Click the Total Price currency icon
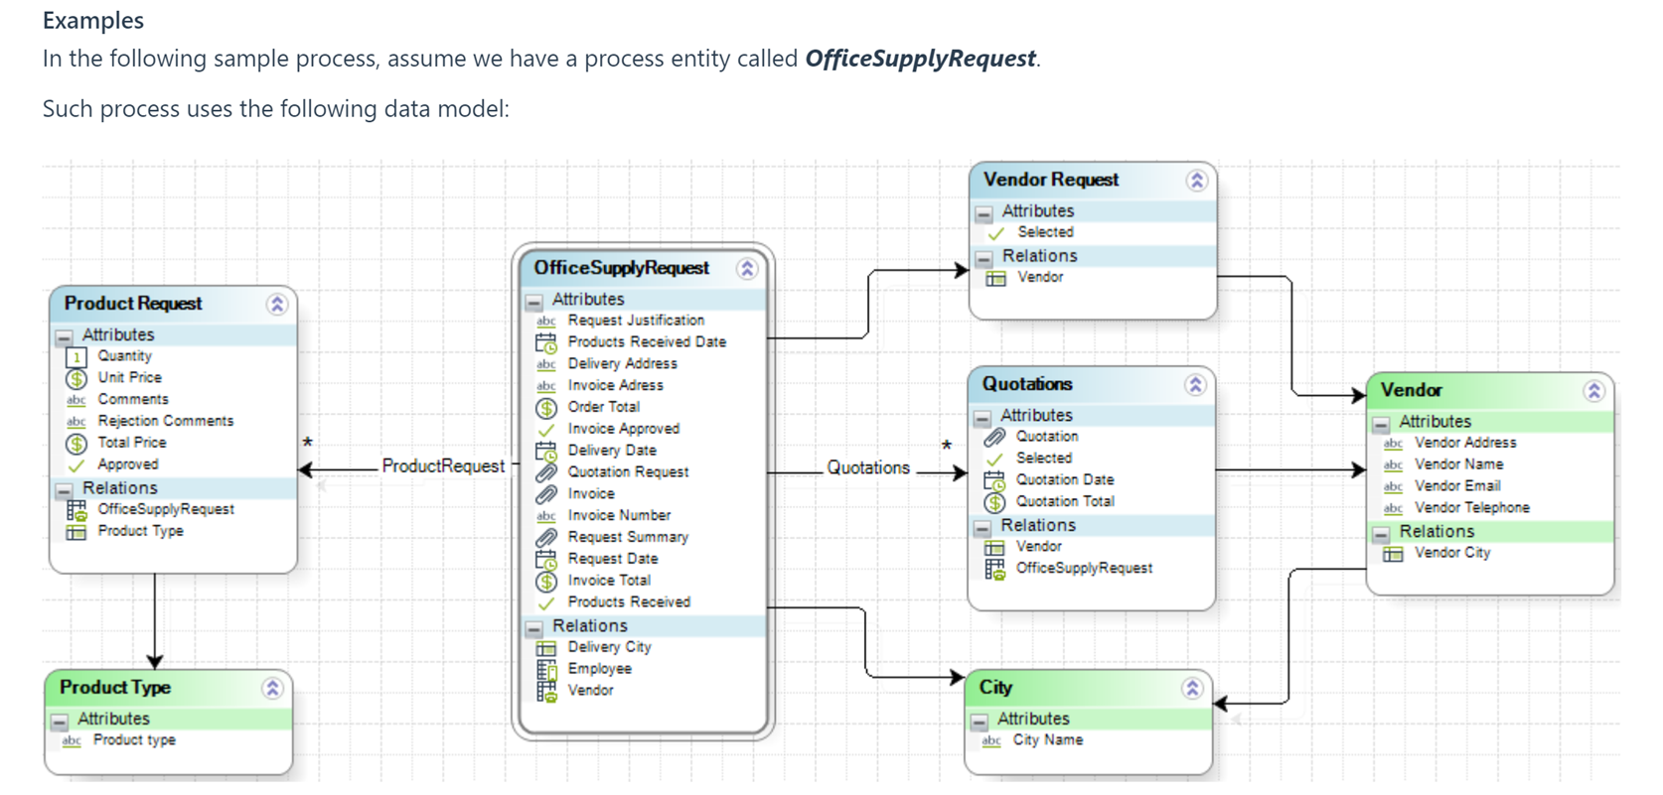Image resolution: width=1663 pixels, height=795 pixels. point(76,444)
